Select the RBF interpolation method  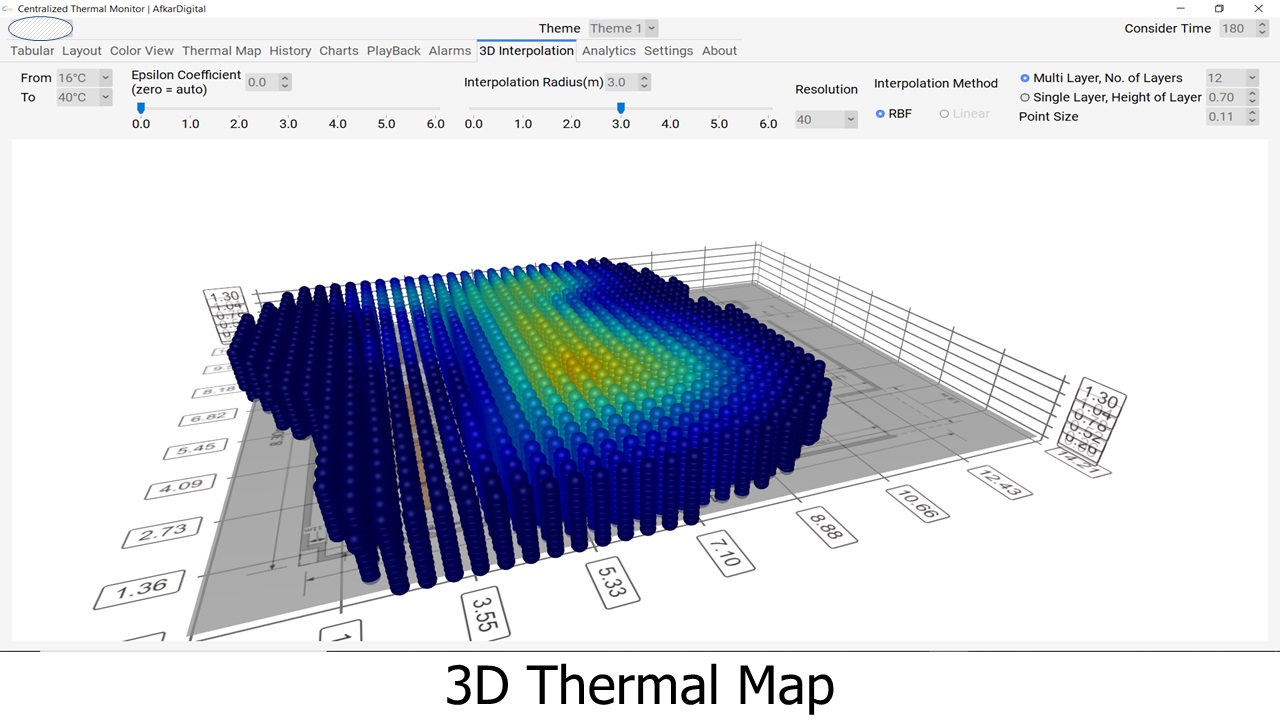(x=880, y=114)
